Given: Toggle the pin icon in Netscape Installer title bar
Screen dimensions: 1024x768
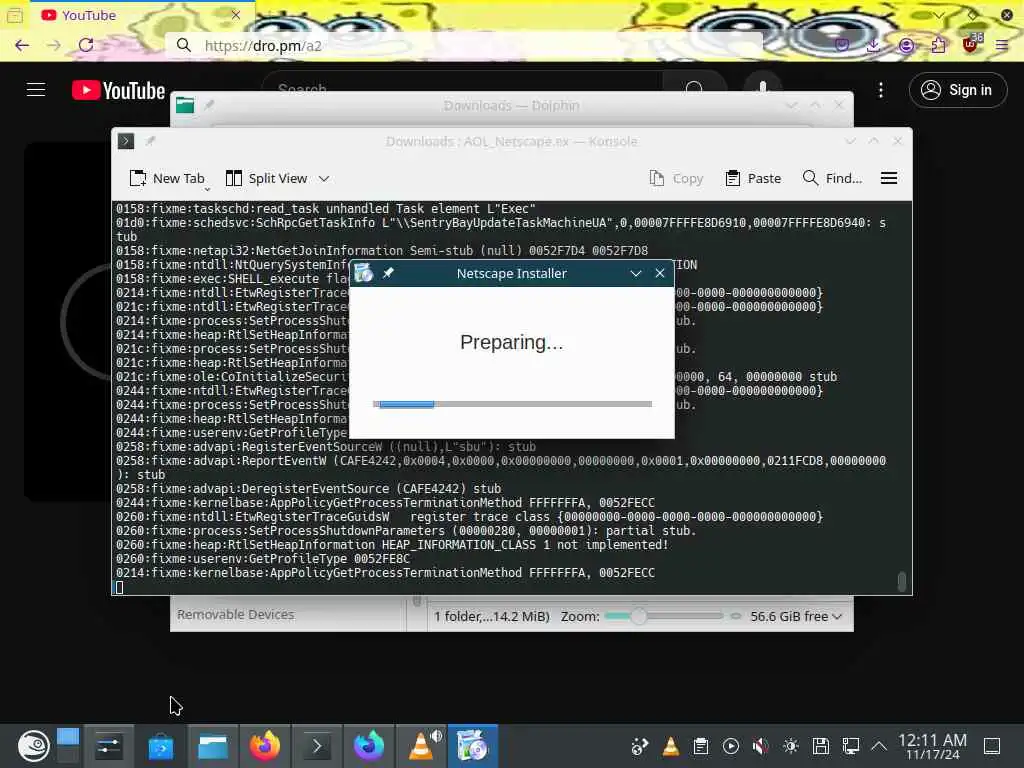Looking at the screenshot, I should coord(388,273).
